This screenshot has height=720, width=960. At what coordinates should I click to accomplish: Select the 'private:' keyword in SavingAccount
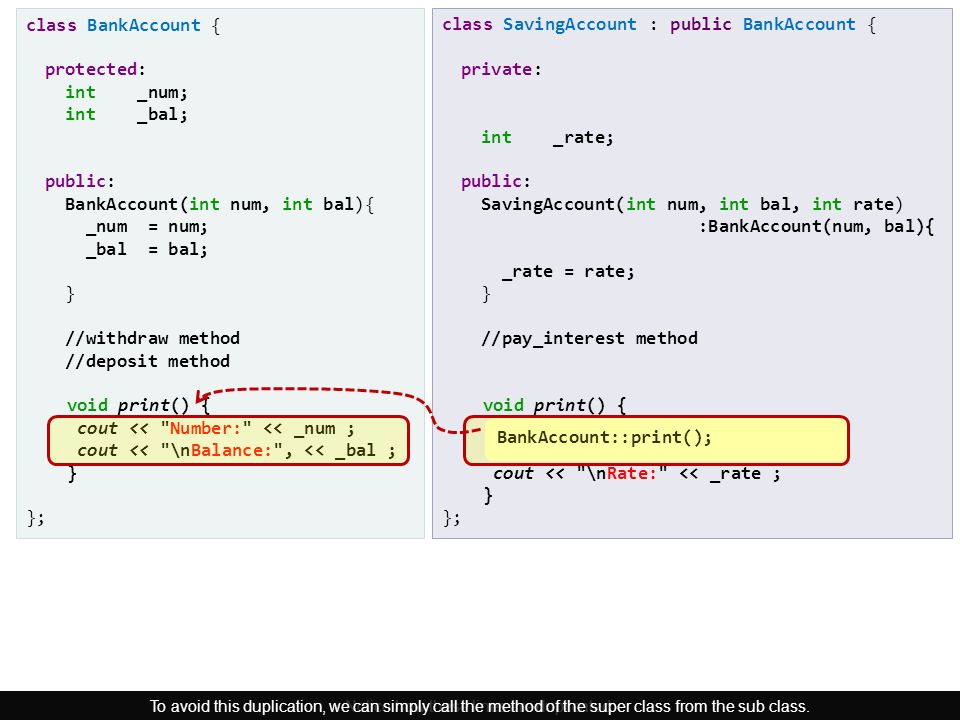(x=501, y=69)
